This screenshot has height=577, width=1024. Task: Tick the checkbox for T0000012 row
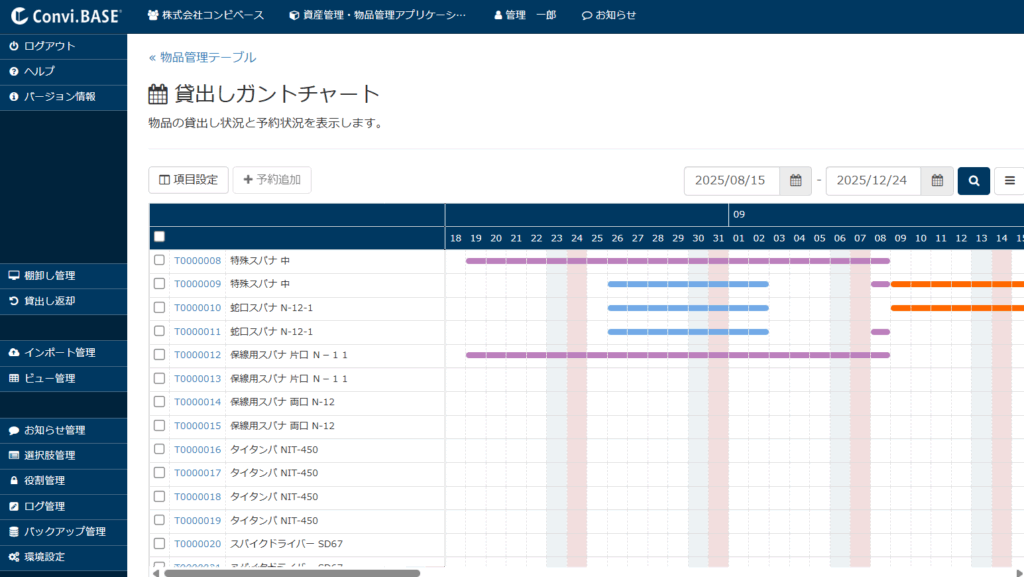click(159, 355)
